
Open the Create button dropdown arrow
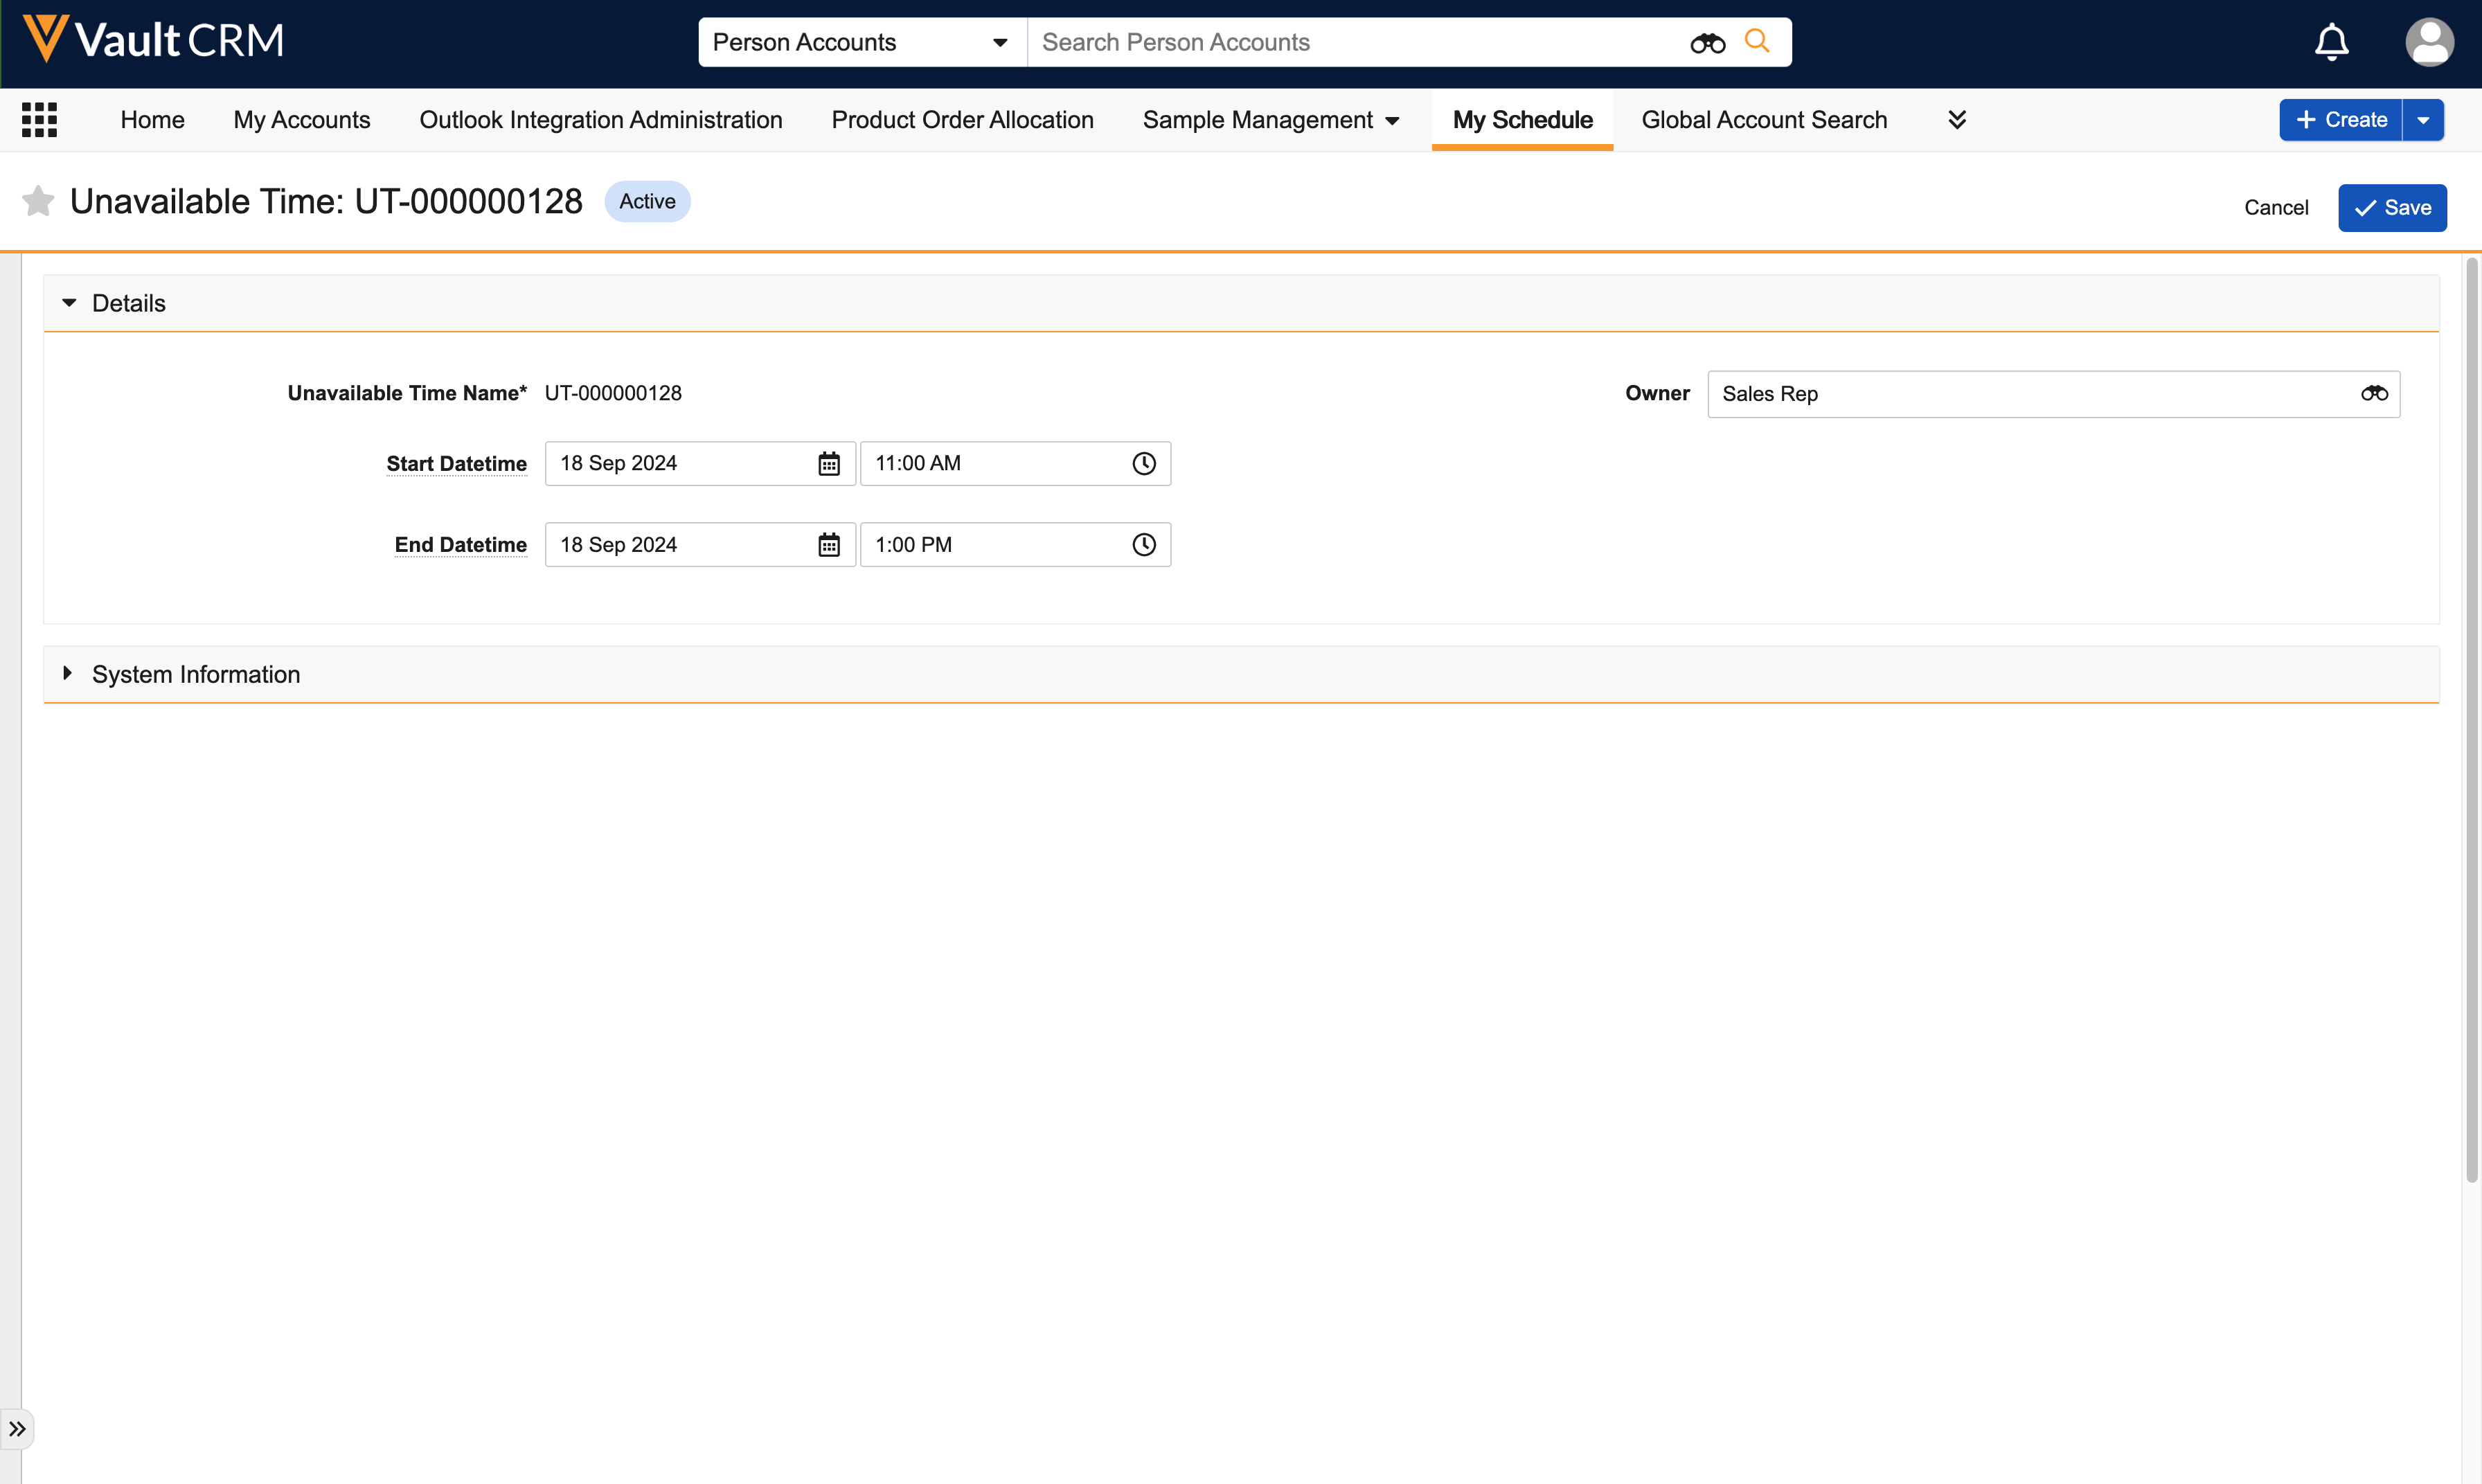pos(2423,120)
